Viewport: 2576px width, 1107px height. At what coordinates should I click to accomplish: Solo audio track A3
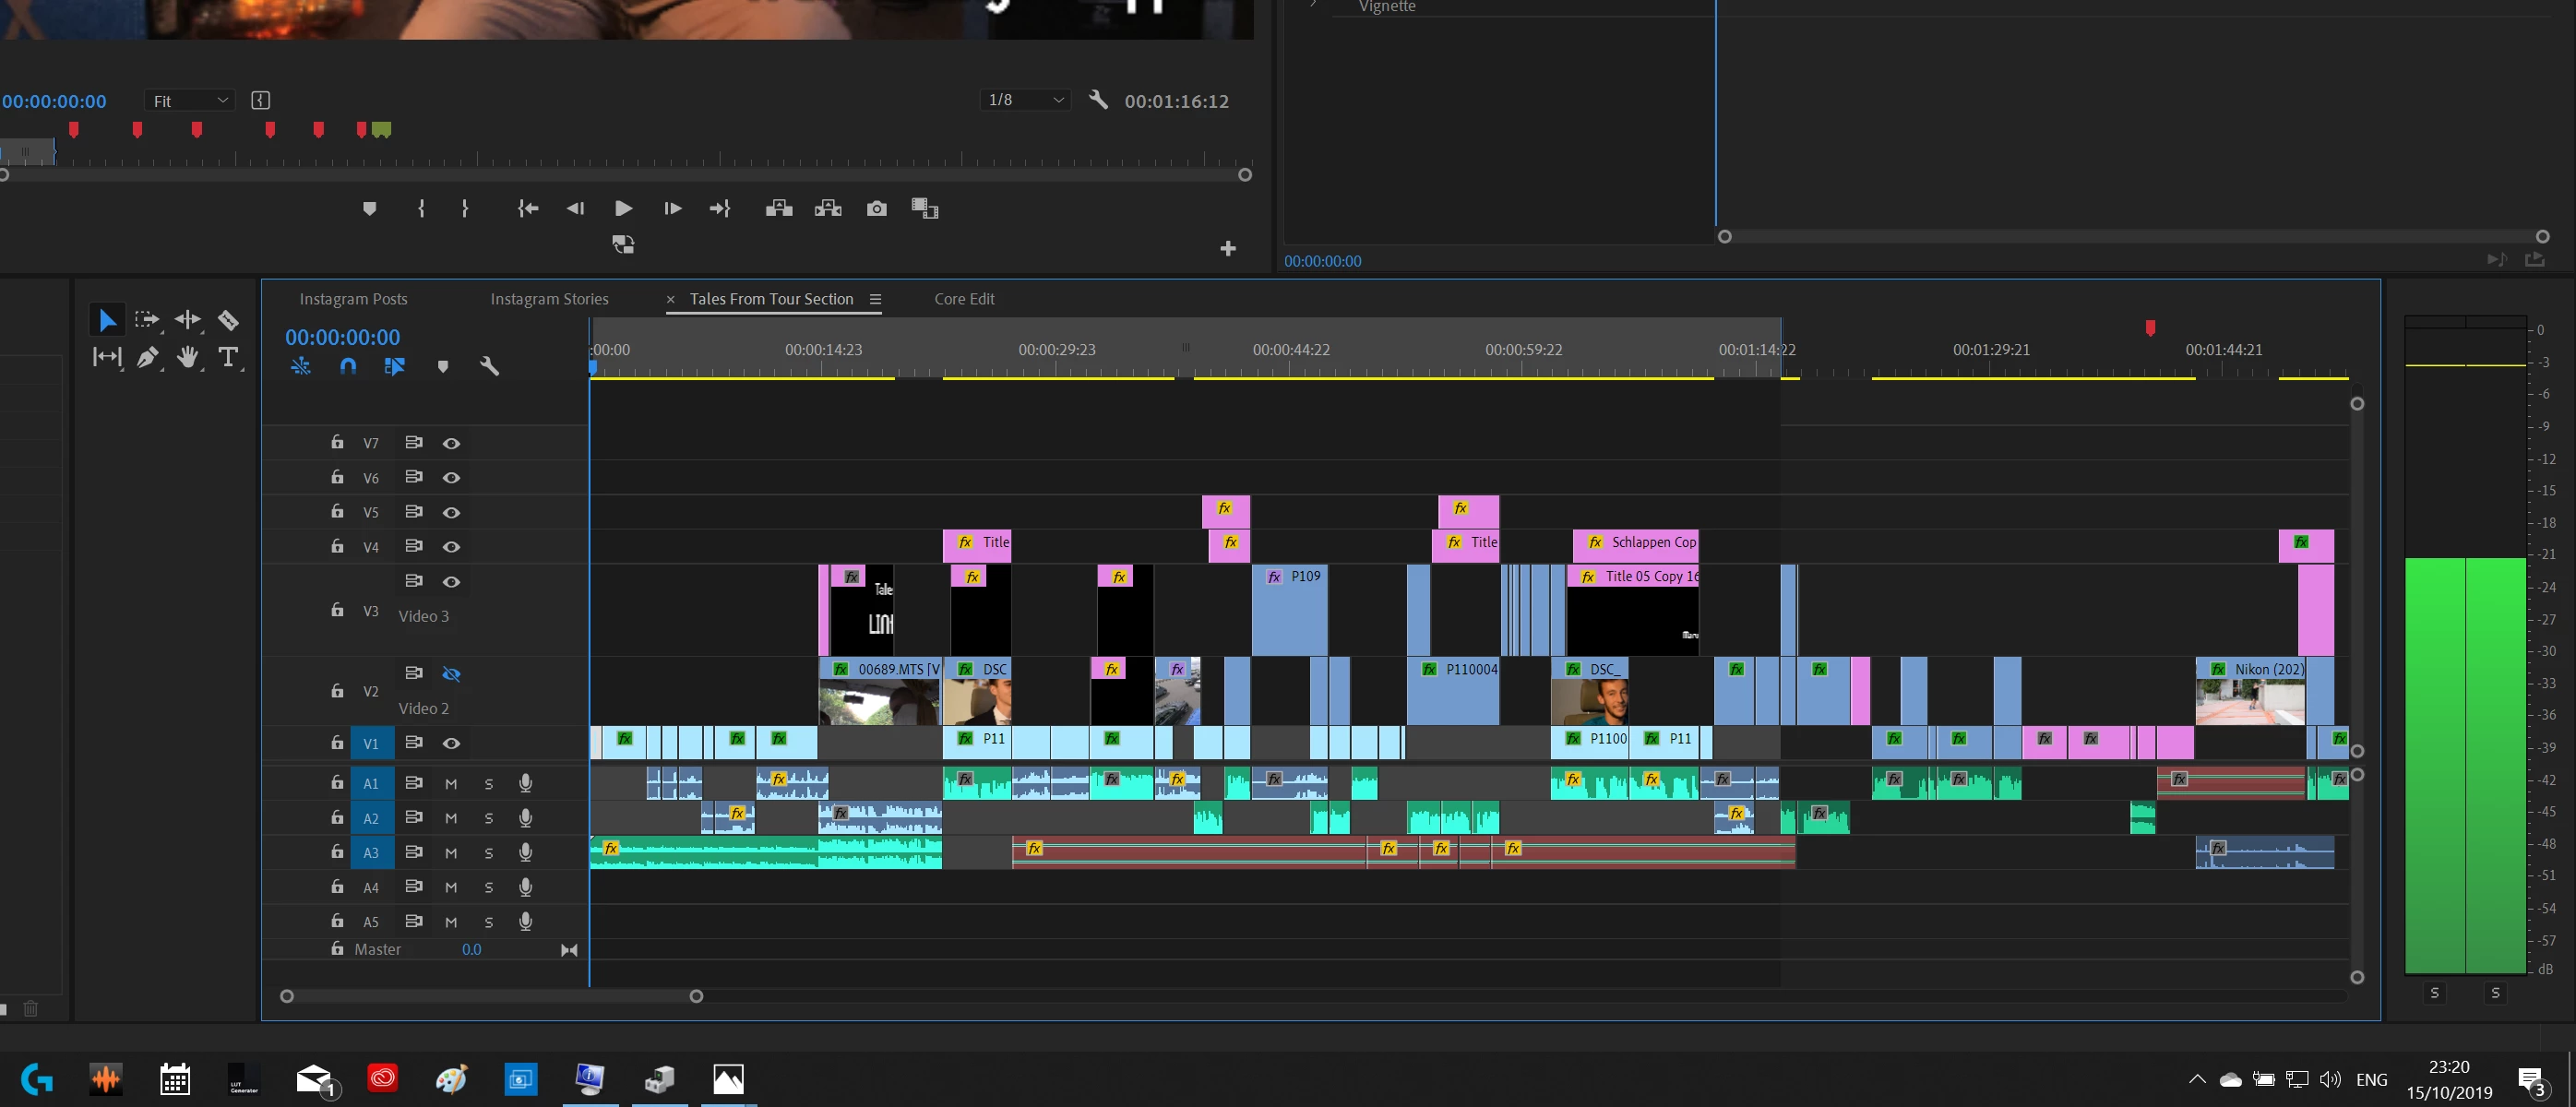(489, 853)
